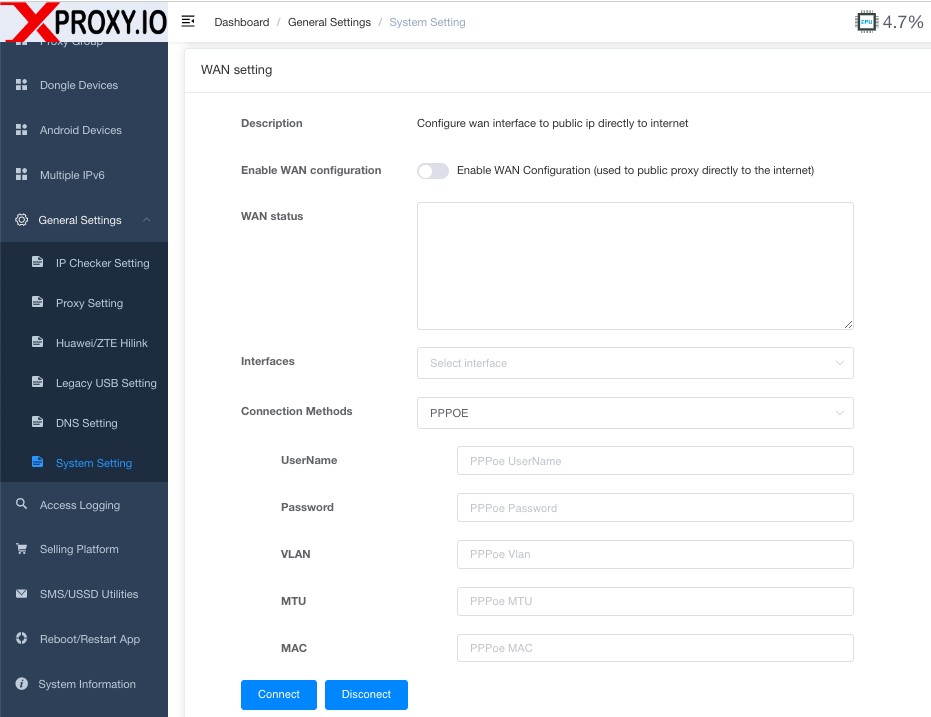The image size is (931, 717).
Task: Click the Connect button
Action: [278, 694]
